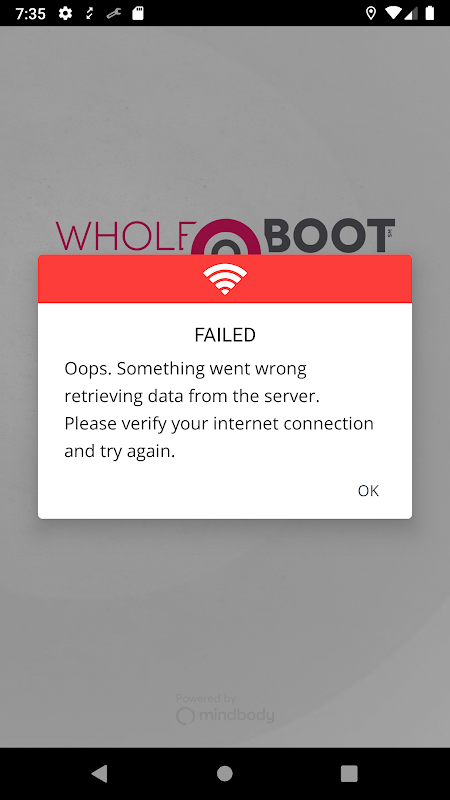The width and height of the screenshot is (450, 800).
Task: Tap the FAILED dialog title
Action: point(225,335)
